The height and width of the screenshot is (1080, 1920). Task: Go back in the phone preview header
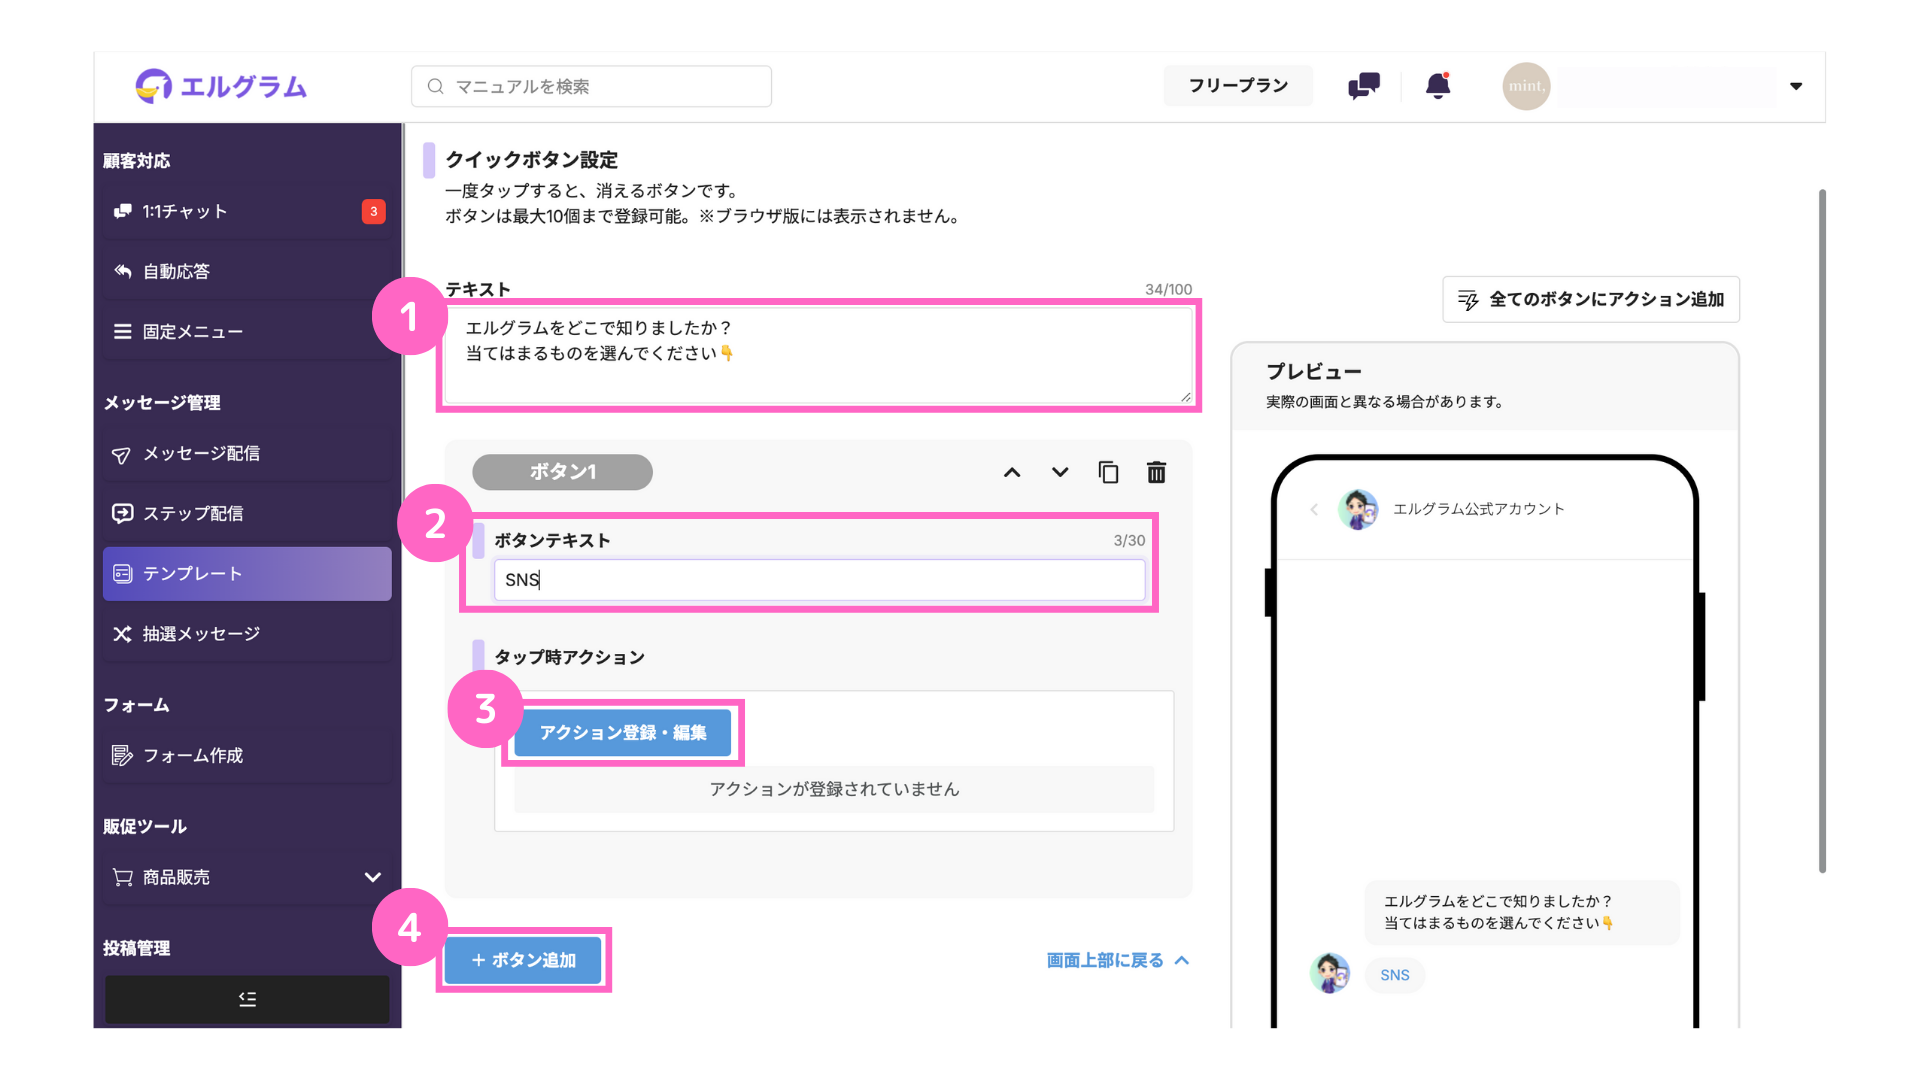coord(1314,509)
